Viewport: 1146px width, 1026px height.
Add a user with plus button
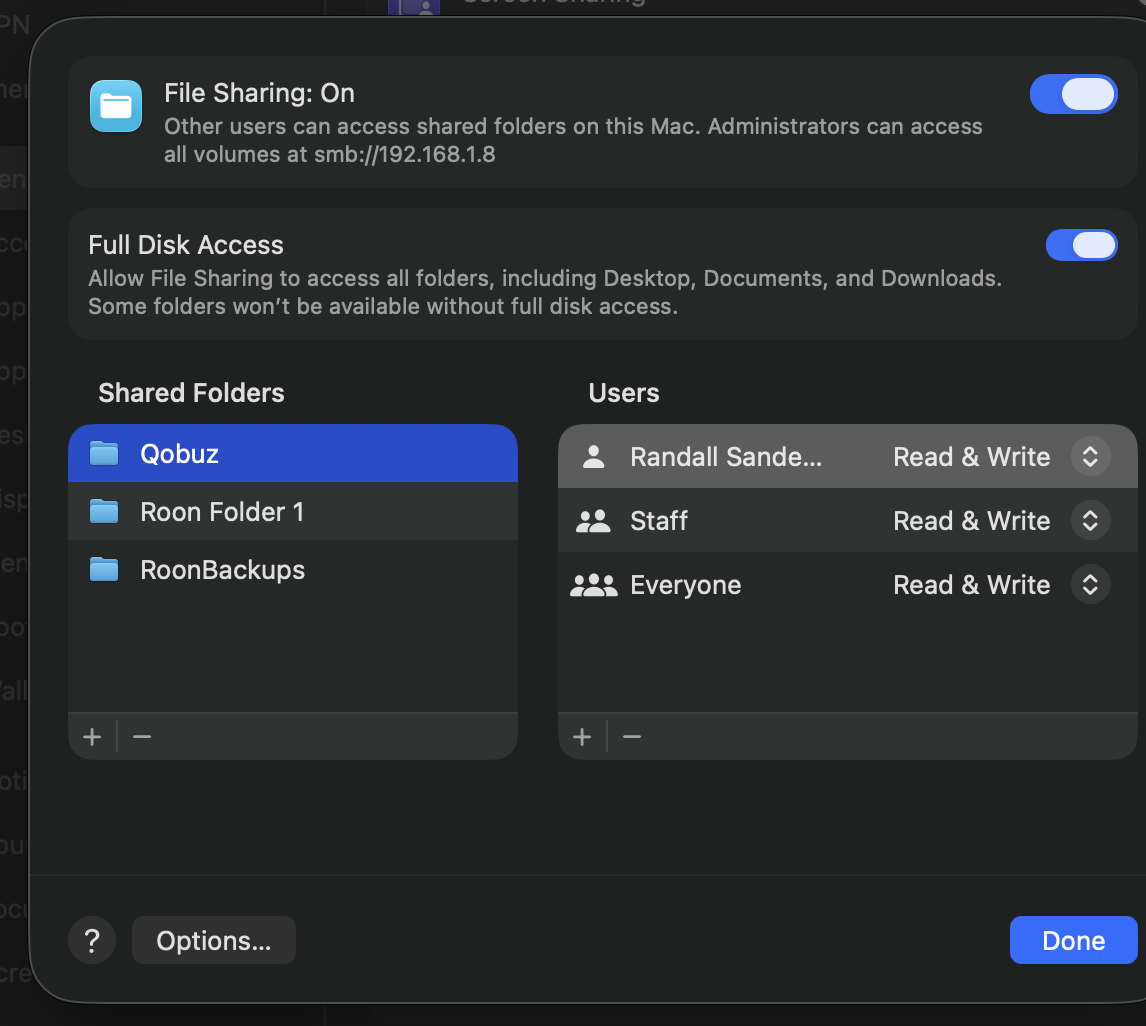click(582, 737)
